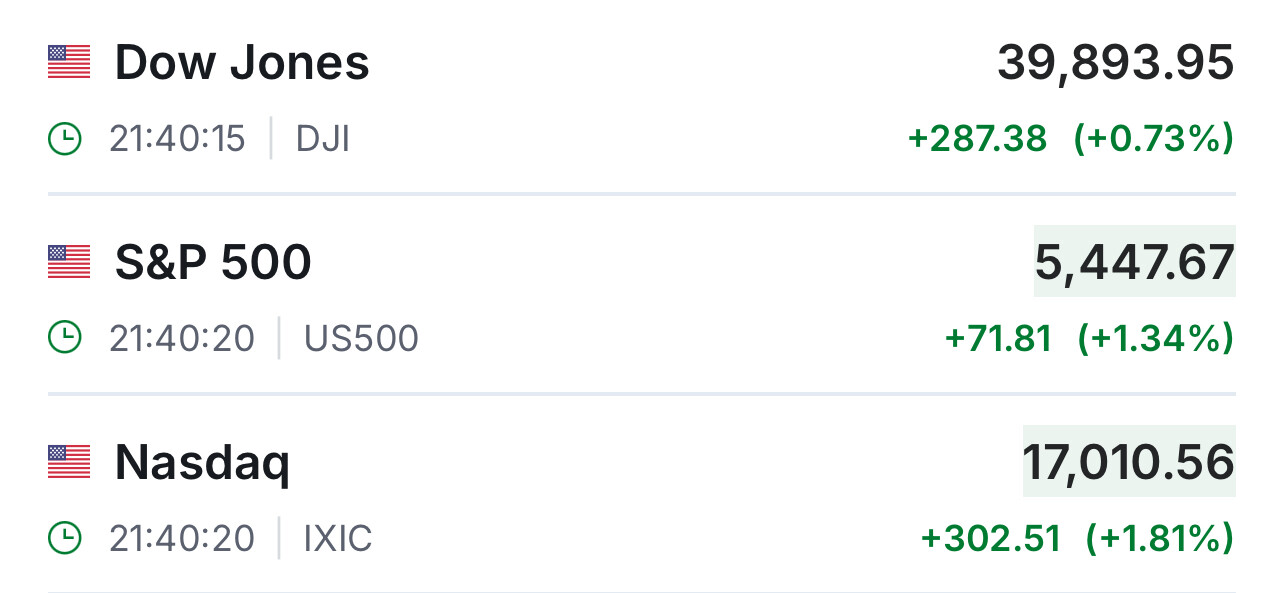Click the Nasdaq percentage change (+1.81%)

tap(1159, 539)
